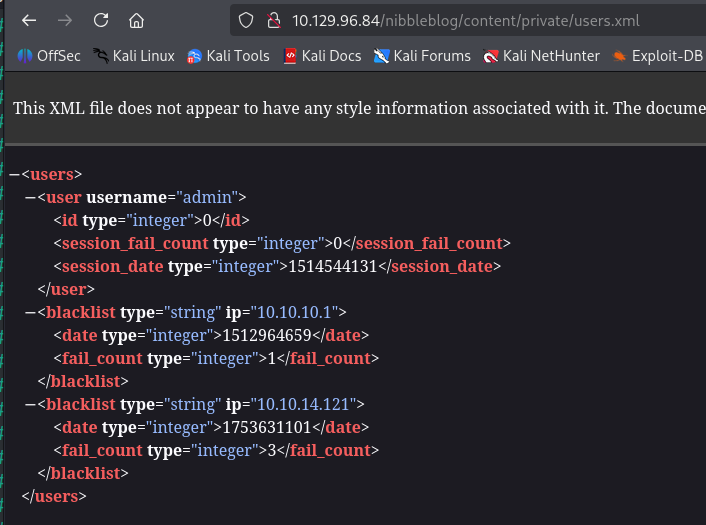706x525 pixels.
Task: Click the ip value "10.10.14.121"
Action: (x=303, y=404)
